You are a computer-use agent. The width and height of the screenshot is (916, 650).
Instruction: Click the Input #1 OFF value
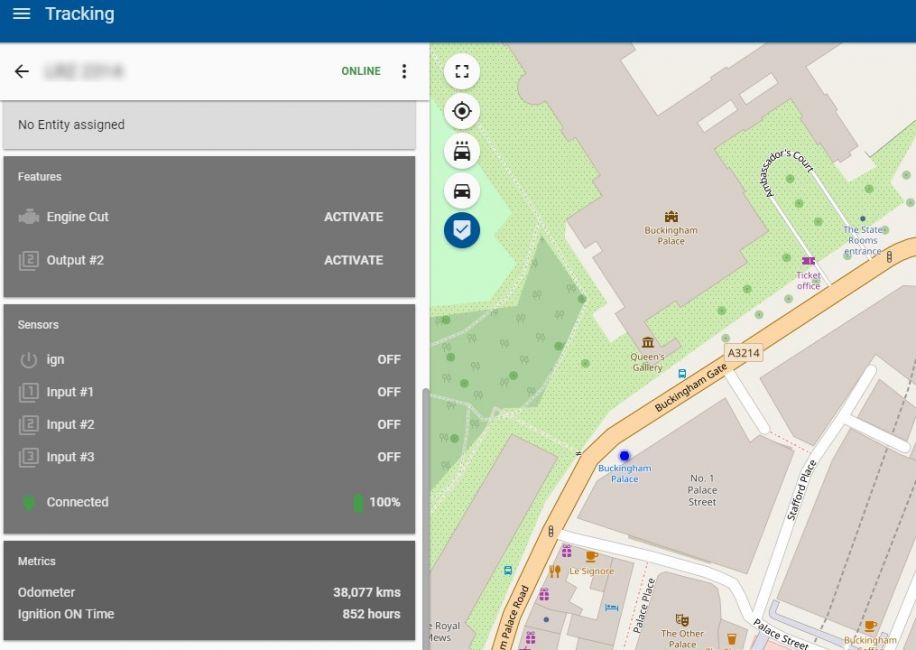click(x=388, y=392)
